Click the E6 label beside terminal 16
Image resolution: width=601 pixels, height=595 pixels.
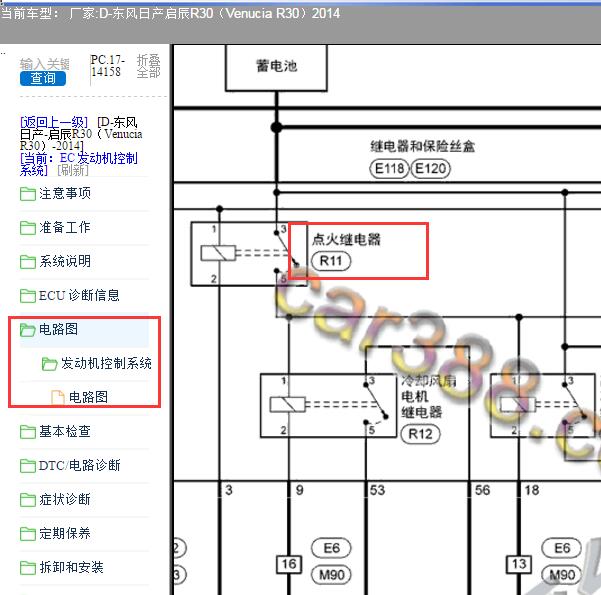332,548
